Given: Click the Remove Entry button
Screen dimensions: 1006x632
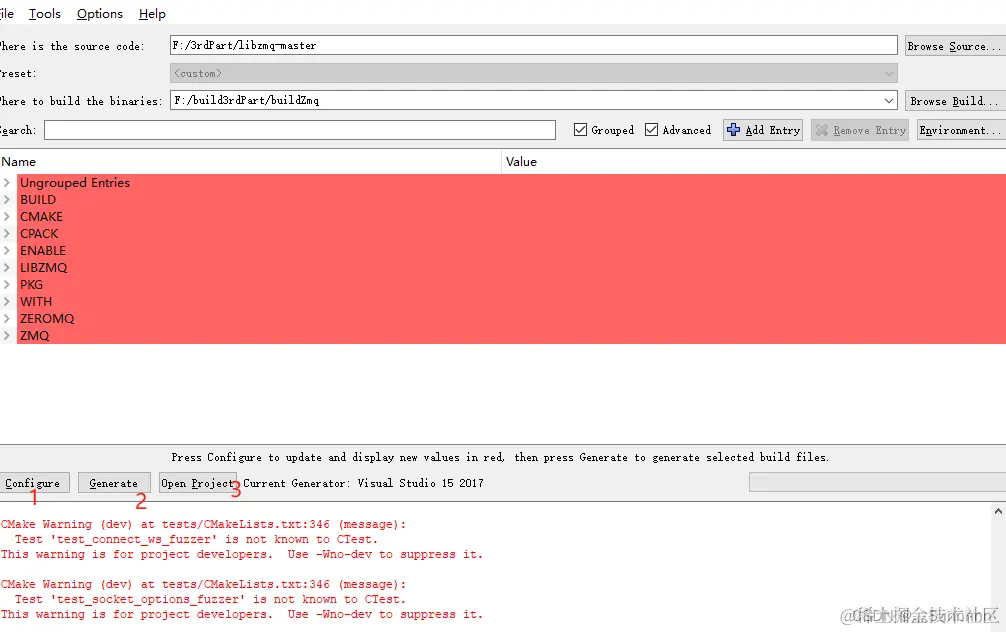Looking at the screenshot, I should point(860,130).
